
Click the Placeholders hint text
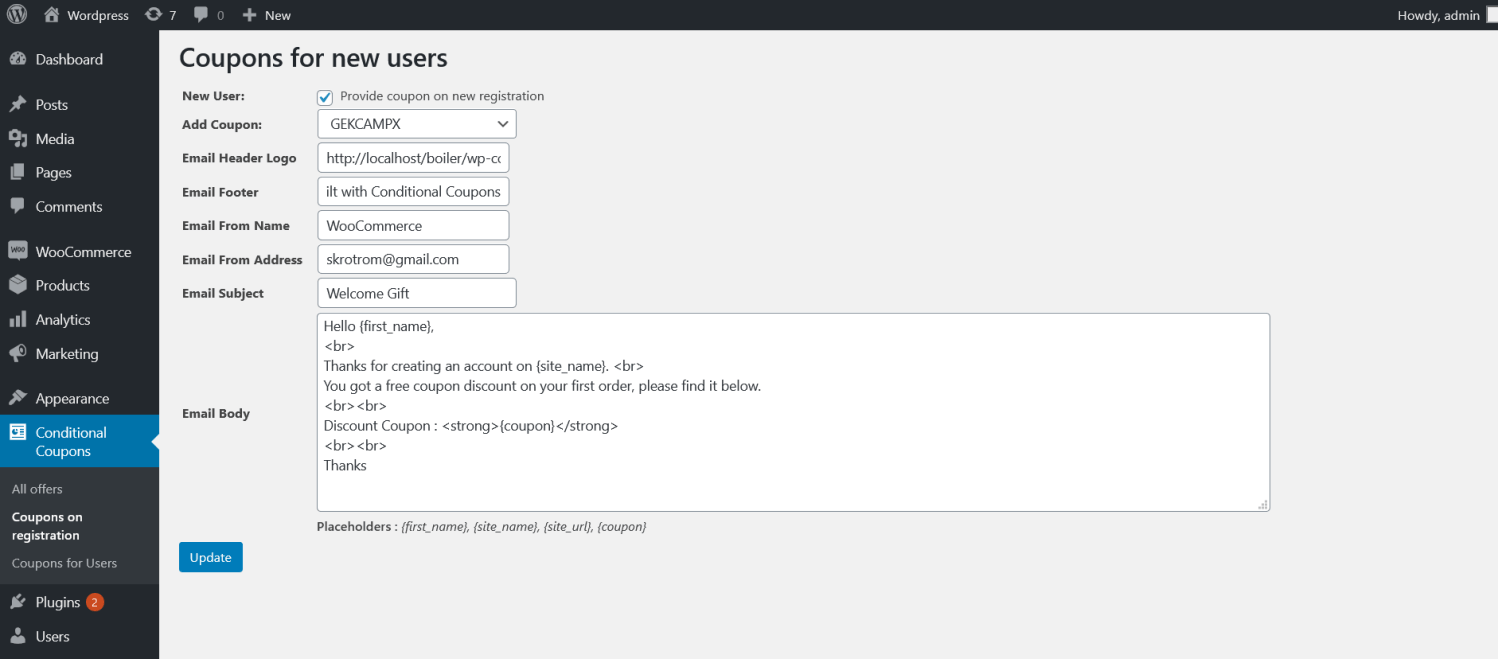[x=482, y=526]
